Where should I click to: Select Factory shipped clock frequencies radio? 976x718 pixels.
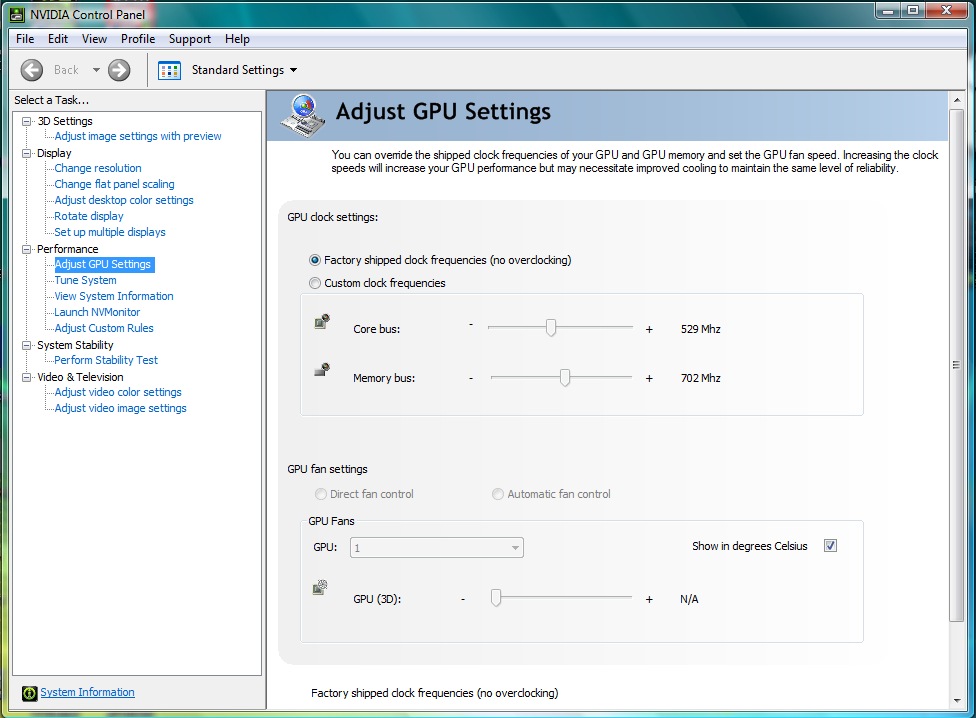click(x=315, y=260)
